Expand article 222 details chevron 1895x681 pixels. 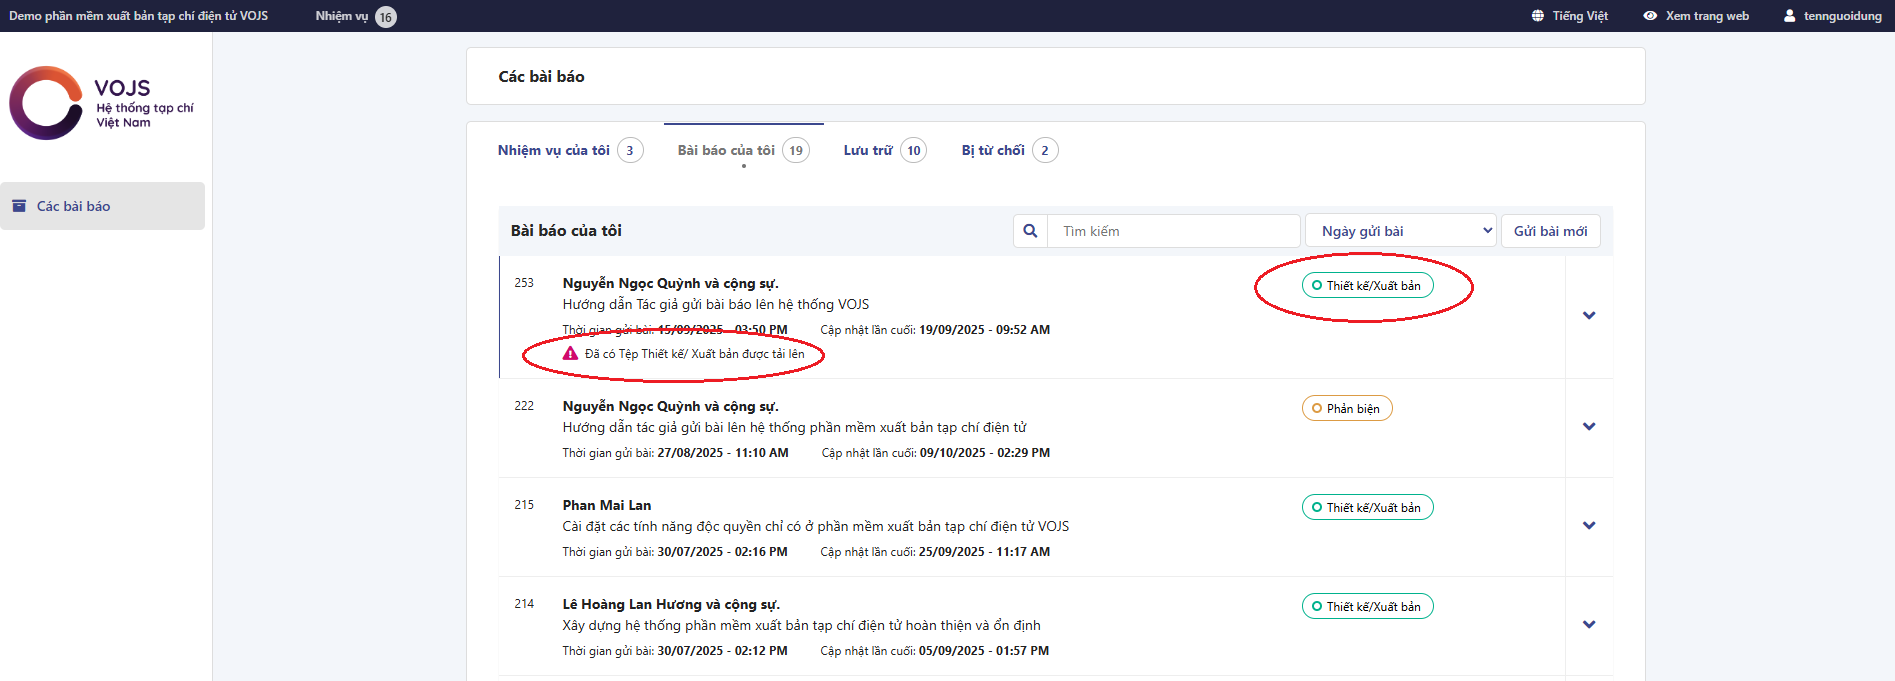pos(1588,427)
